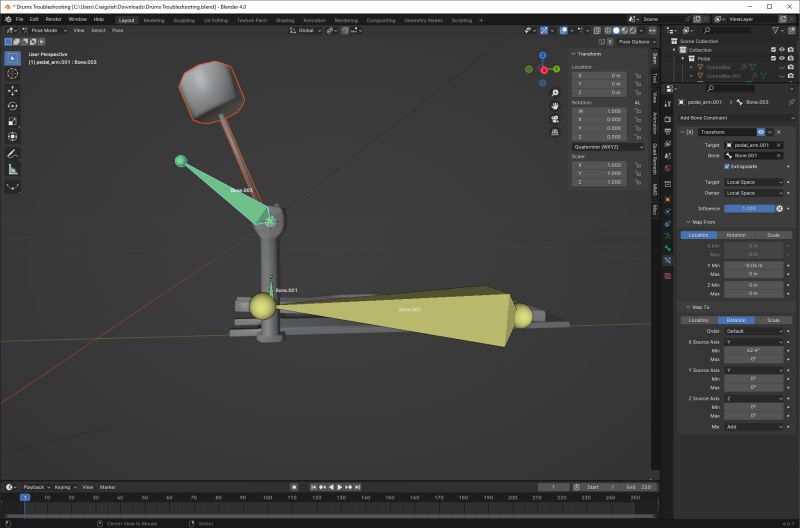The width and height of the screenshot is (800, 528).
Task: Switch viewport to rendered shading
Action: 633,31
